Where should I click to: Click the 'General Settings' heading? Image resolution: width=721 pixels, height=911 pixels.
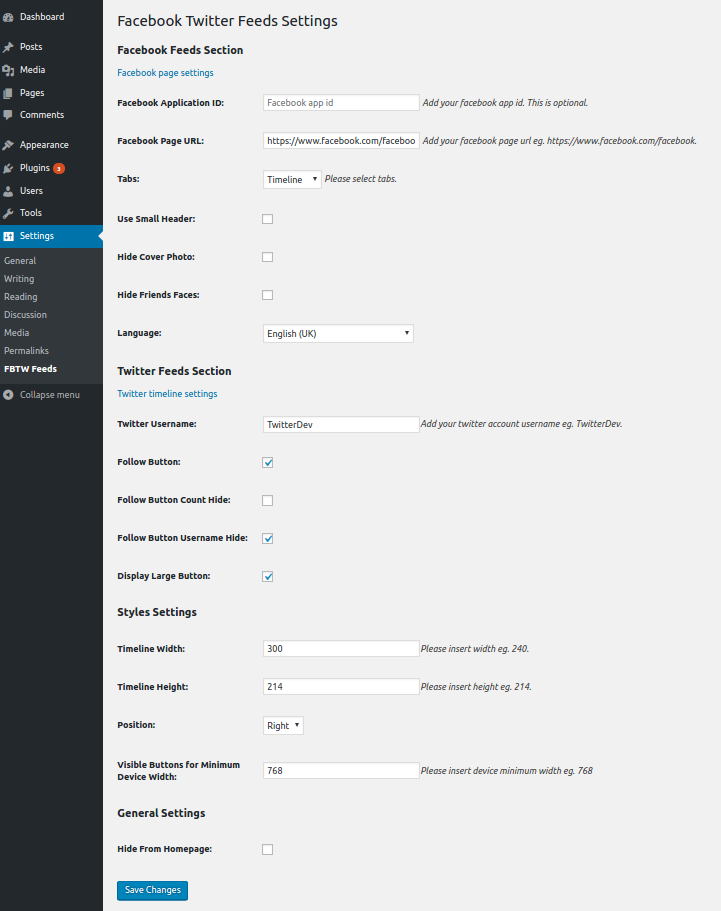pyautogui.click(x=161, y=813)
